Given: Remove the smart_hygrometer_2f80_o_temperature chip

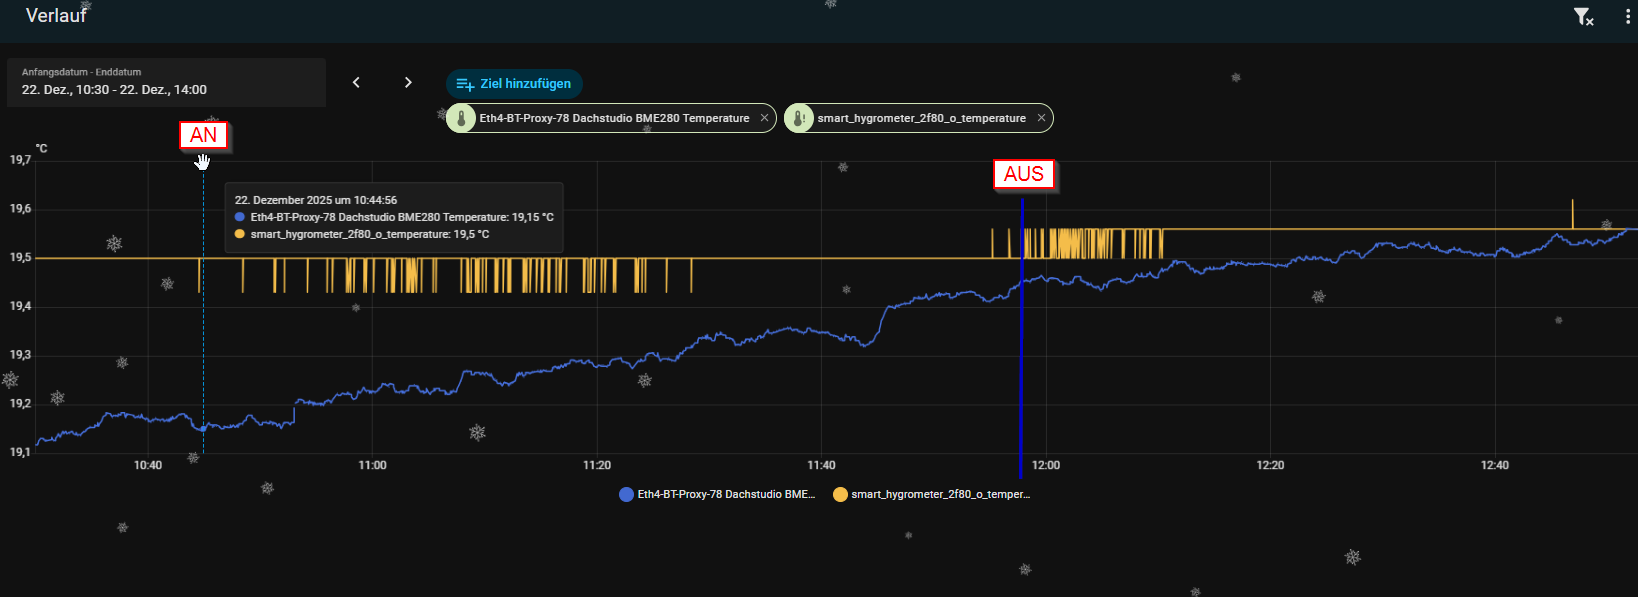Looking at the screenshot, I should pos(1041,118).
